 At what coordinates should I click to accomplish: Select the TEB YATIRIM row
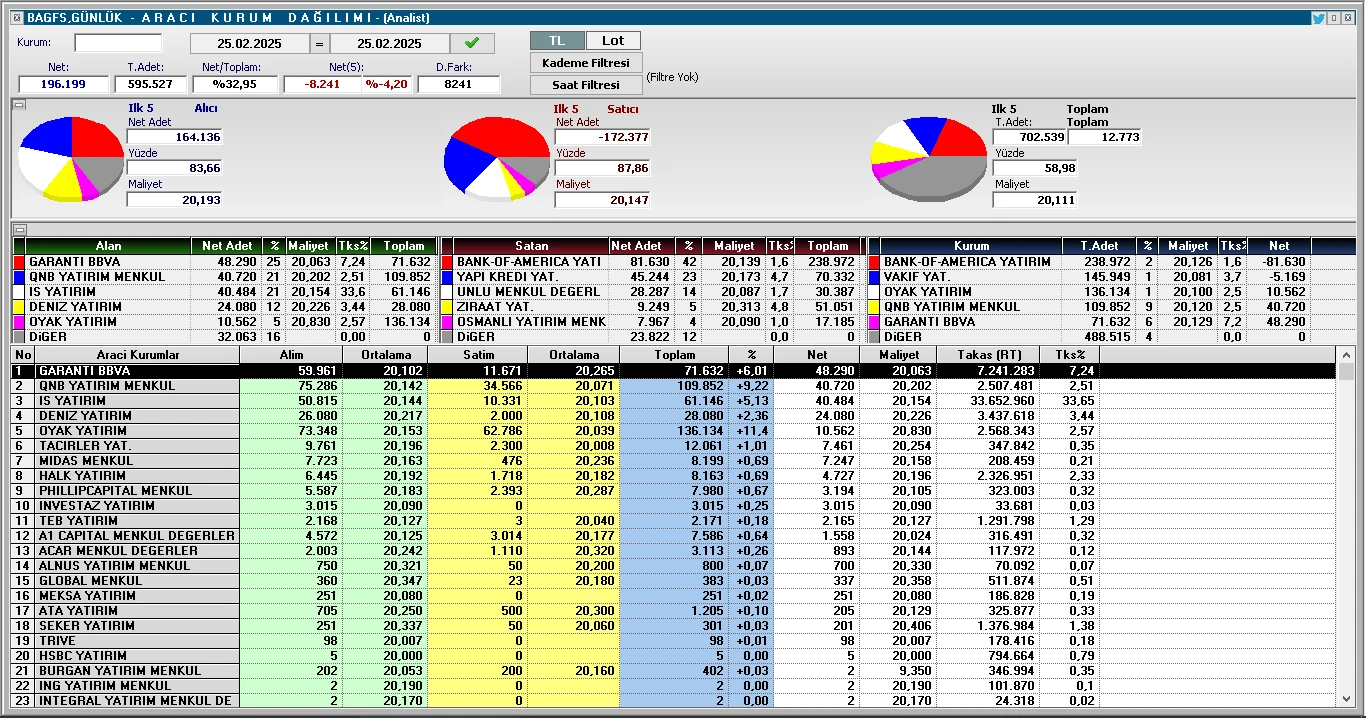pyautogui.click(x=675, y=521)
